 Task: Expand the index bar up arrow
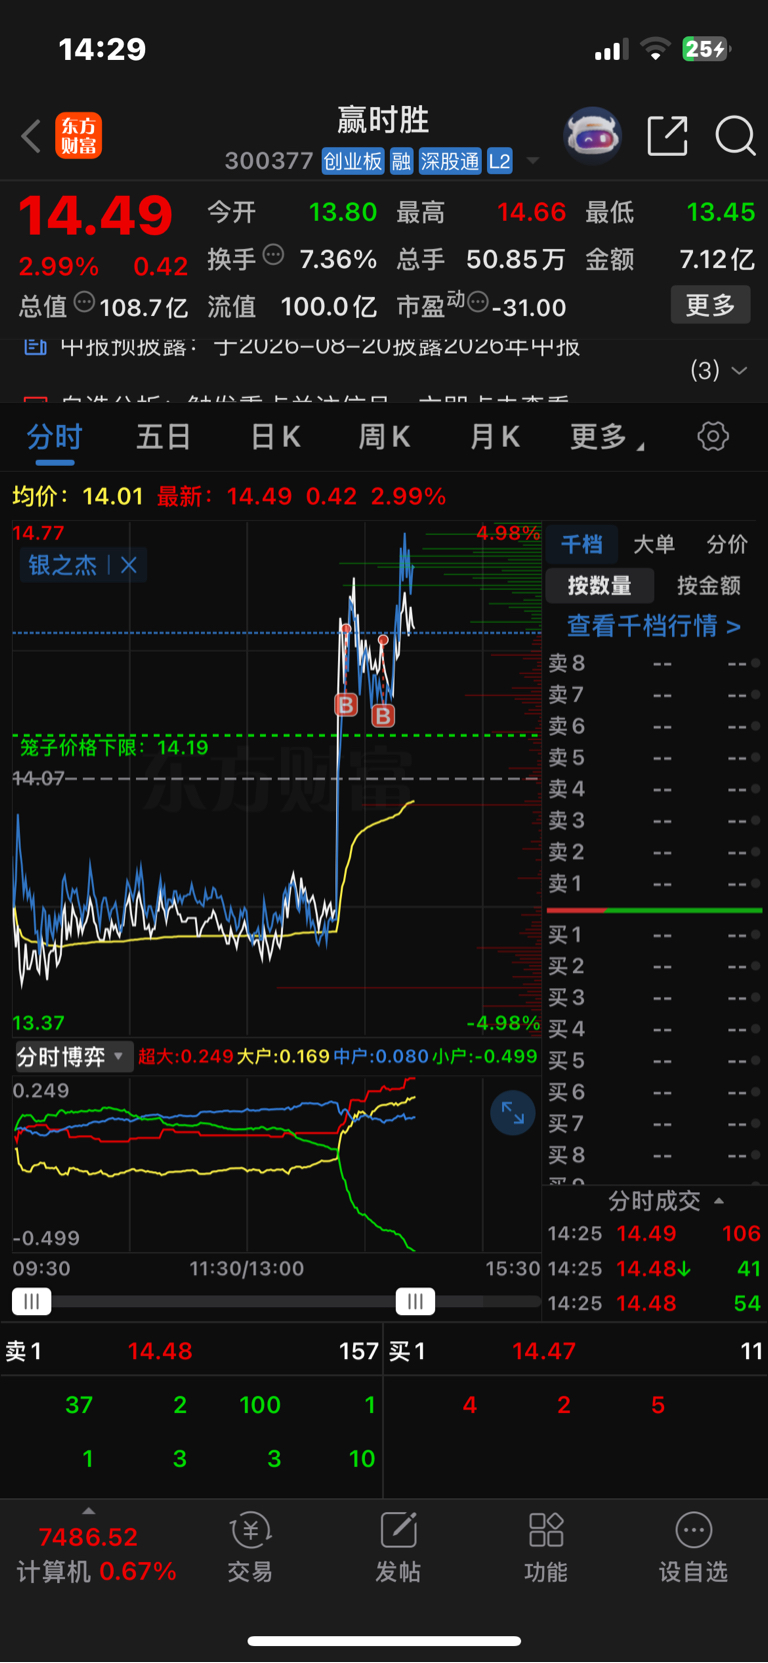[x=89, y=1511]
